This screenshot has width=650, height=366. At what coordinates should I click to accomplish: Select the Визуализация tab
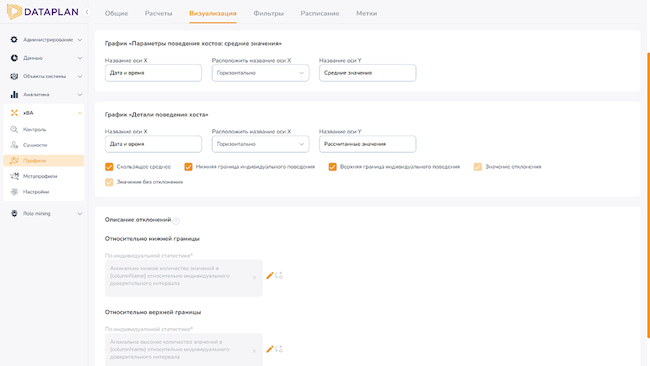213,13
